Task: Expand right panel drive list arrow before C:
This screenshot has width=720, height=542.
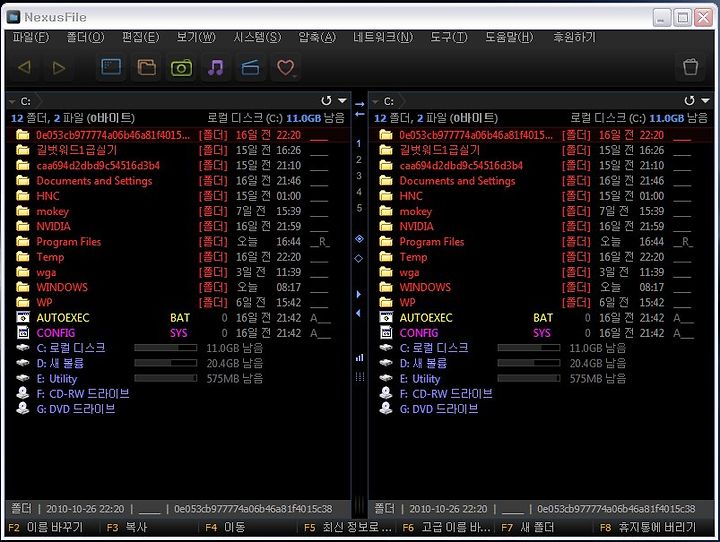Action: pos(376,101)
